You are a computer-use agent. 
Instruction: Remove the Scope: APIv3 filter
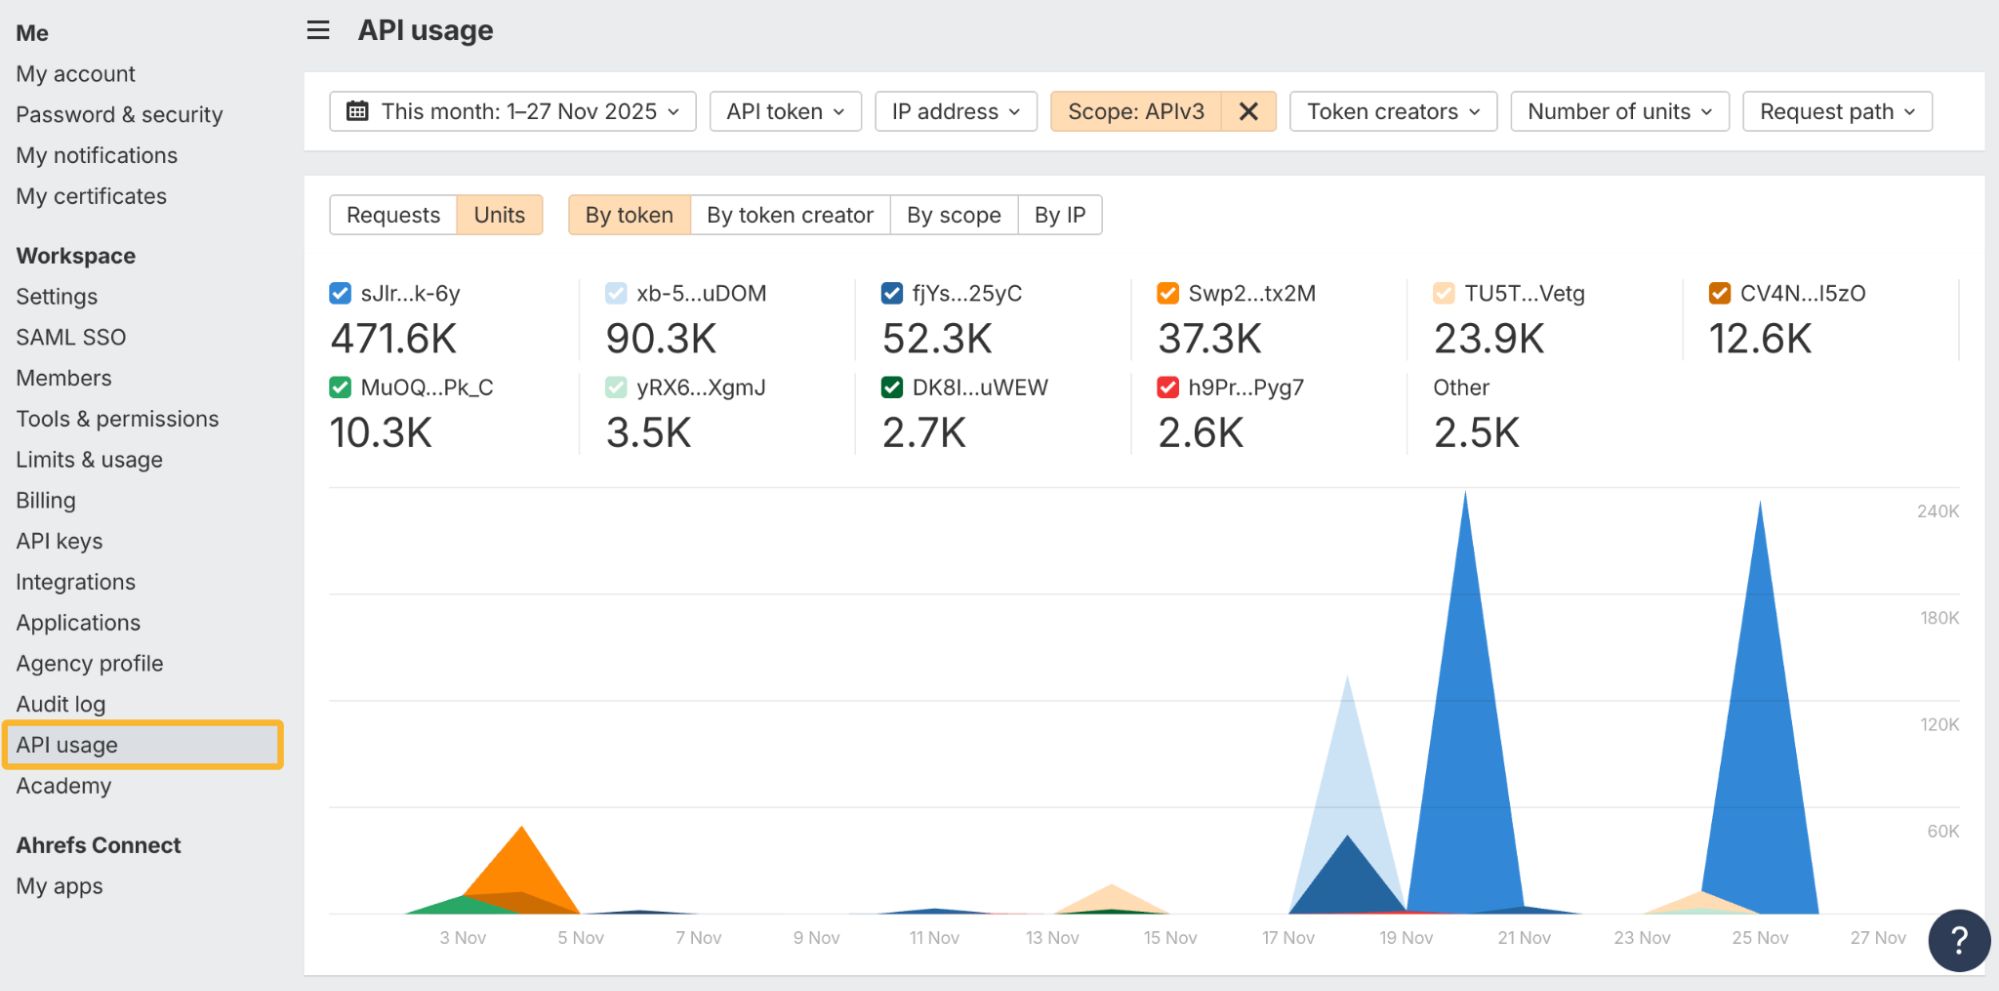pyautogui.click(x=1248, y=111)
